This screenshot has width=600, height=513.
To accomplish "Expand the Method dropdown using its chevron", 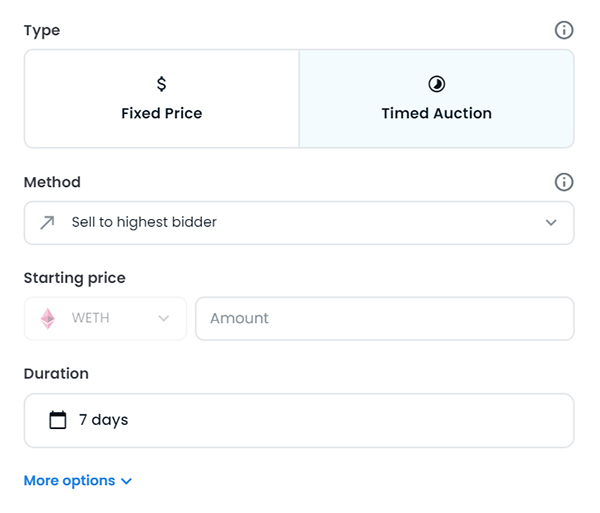I will click(551, 223).
